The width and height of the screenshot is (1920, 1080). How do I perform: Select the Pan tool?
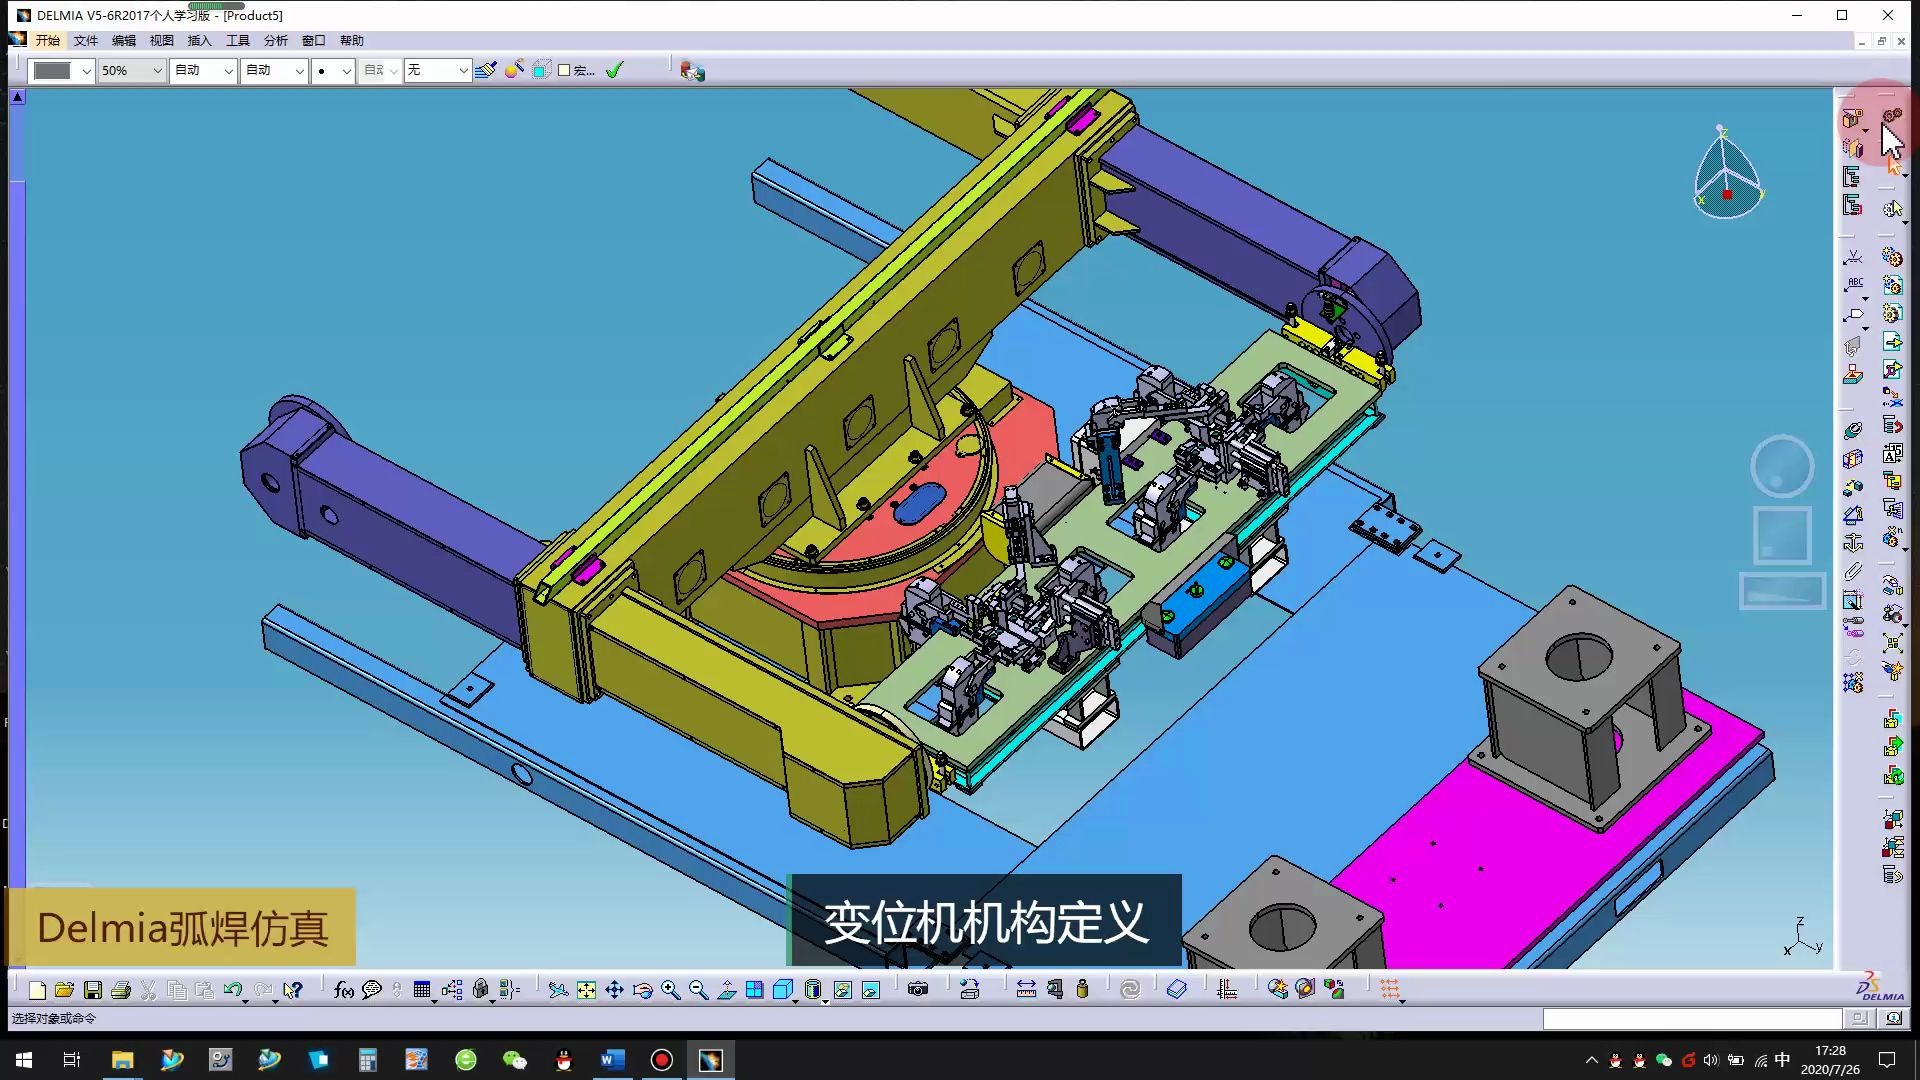click(x=614, y=990)
